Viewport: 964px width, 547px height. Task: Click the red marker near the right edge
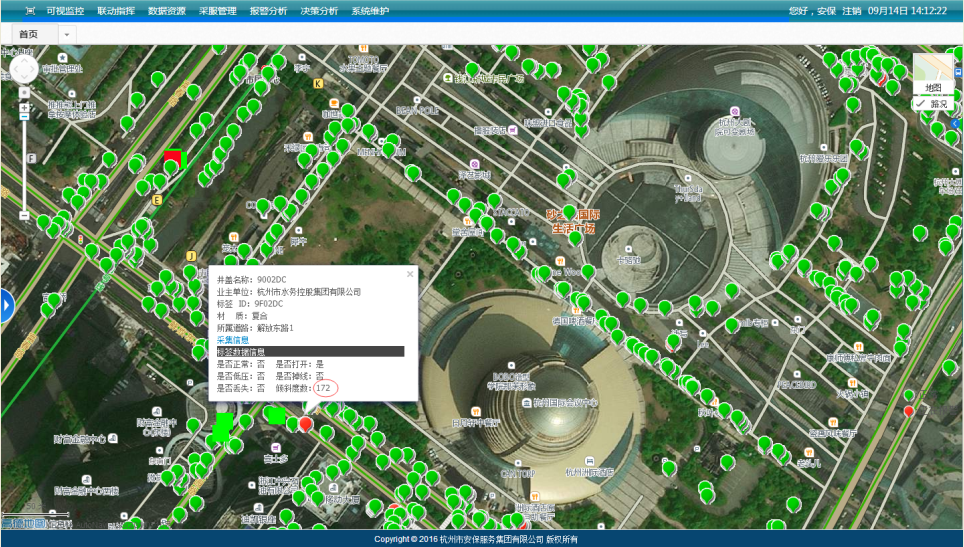908,411
